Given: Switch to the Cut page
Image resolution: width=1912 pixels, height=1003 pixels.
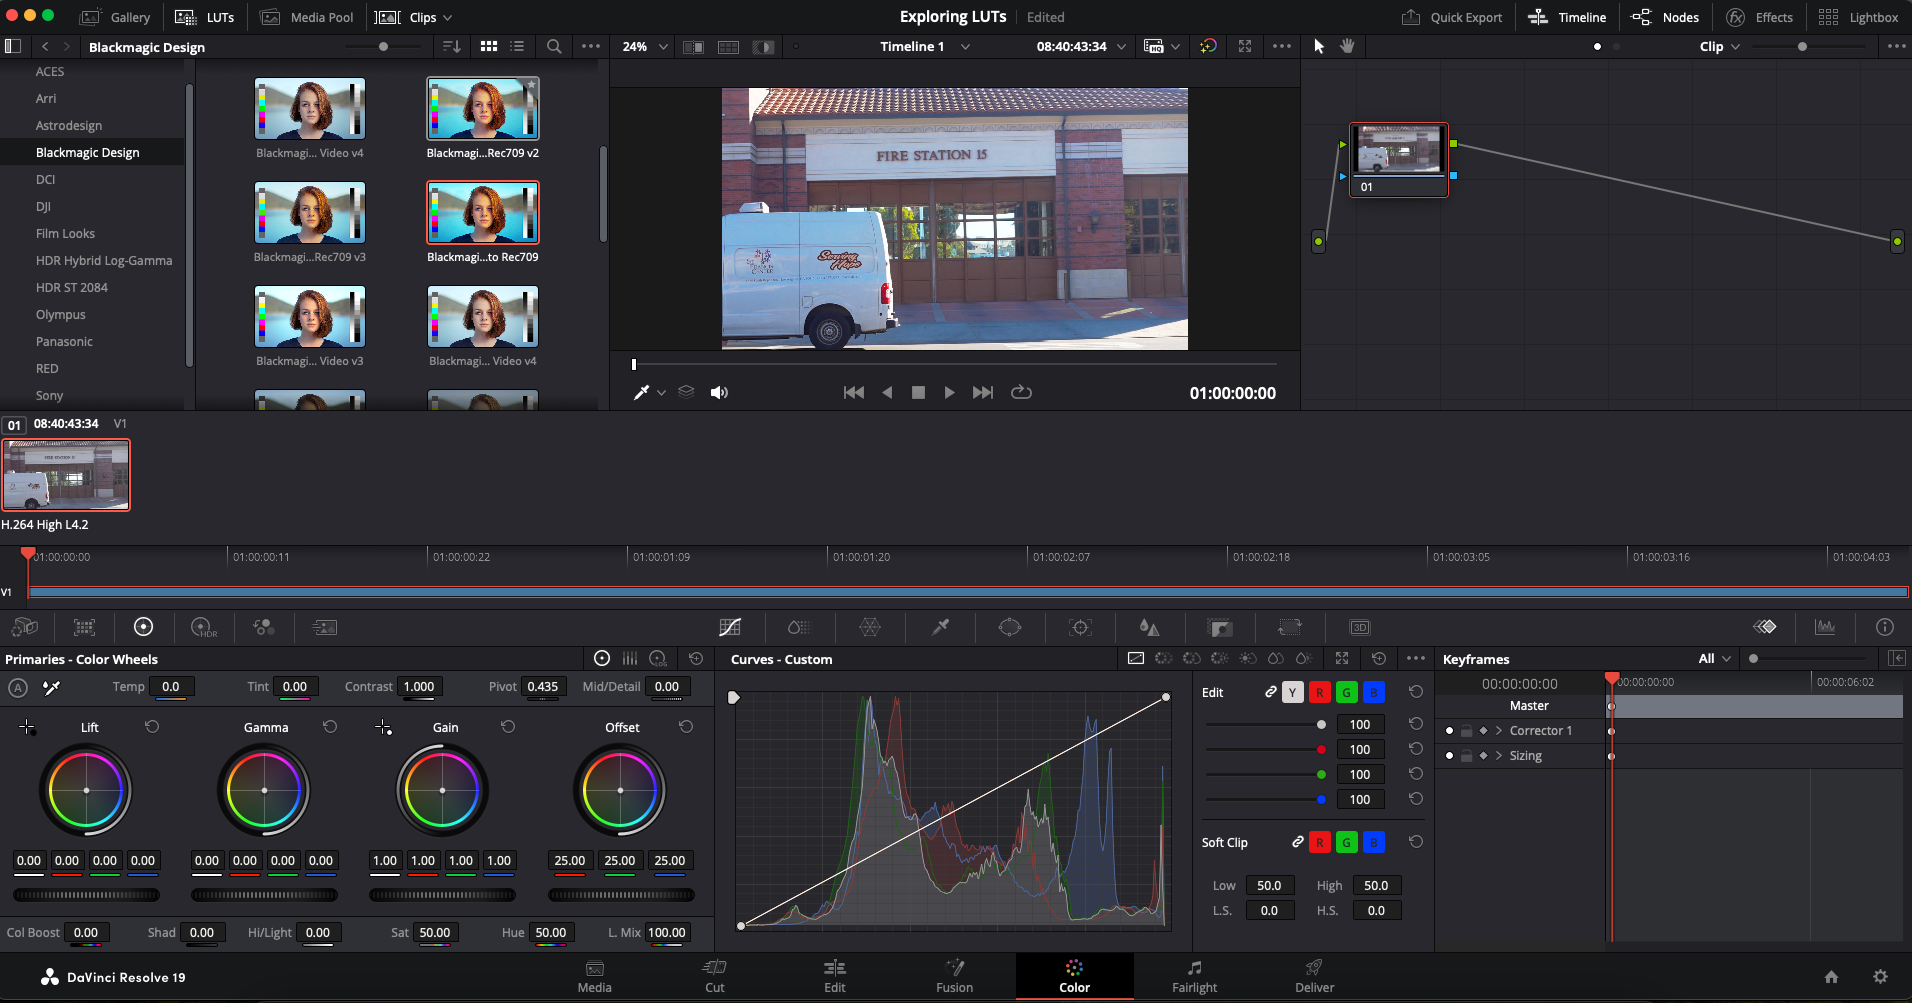Looking at the screenshot, I should [715, 976].
